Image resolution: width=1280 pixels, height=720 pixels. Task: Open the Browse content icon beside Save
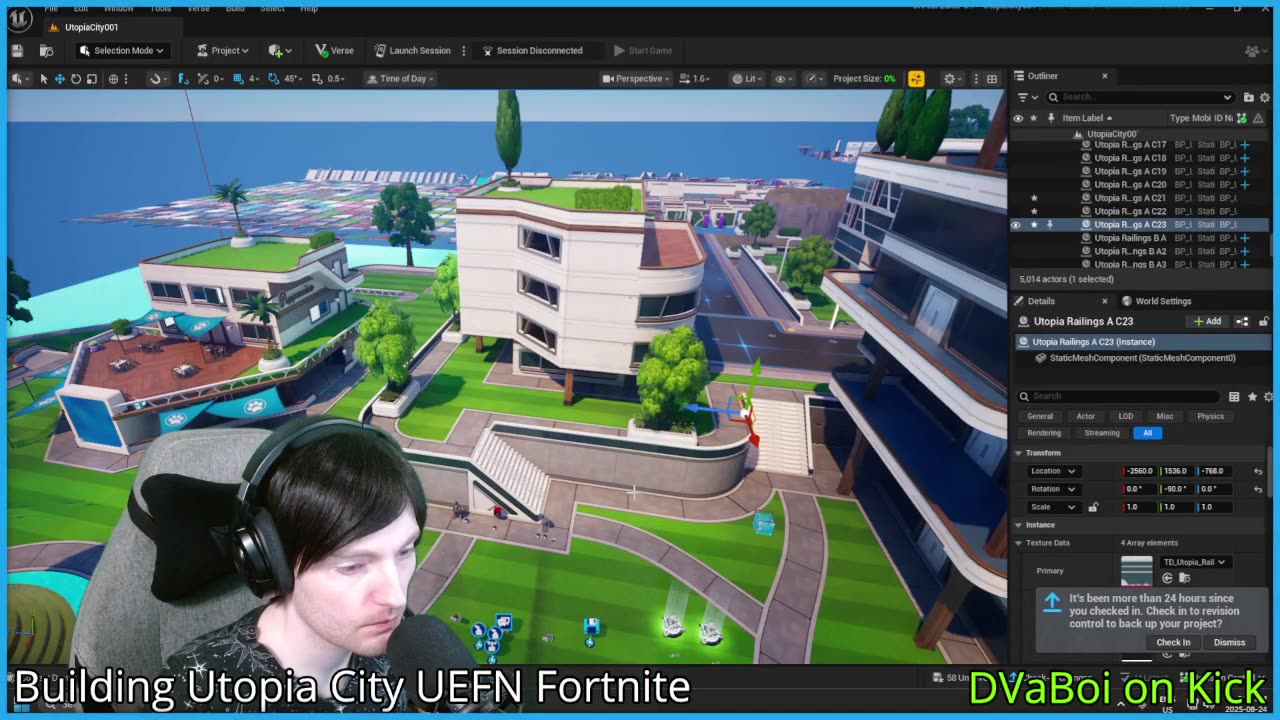[x=46, y=50]
